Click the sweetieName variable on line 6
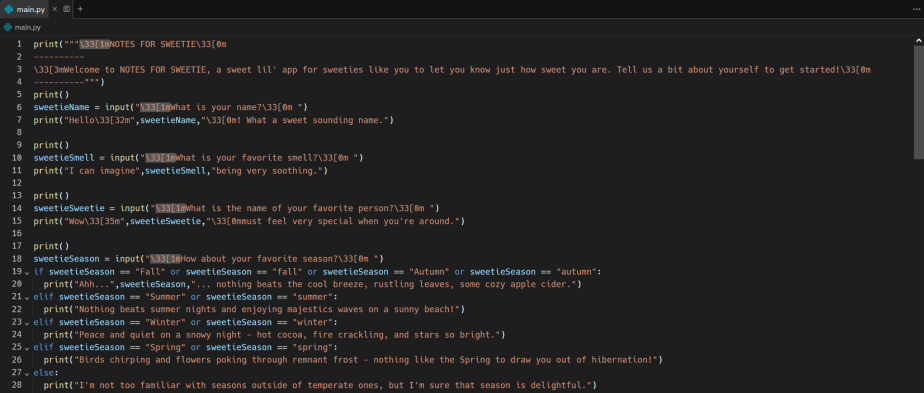 pyautogui.click(x=61, y=107)
